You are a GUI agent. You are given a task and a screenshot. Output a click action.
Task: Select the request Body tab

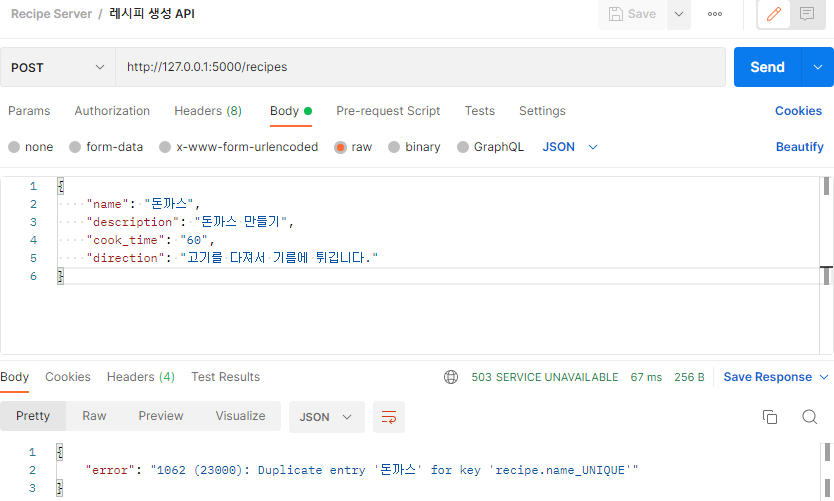pos(290,111)
